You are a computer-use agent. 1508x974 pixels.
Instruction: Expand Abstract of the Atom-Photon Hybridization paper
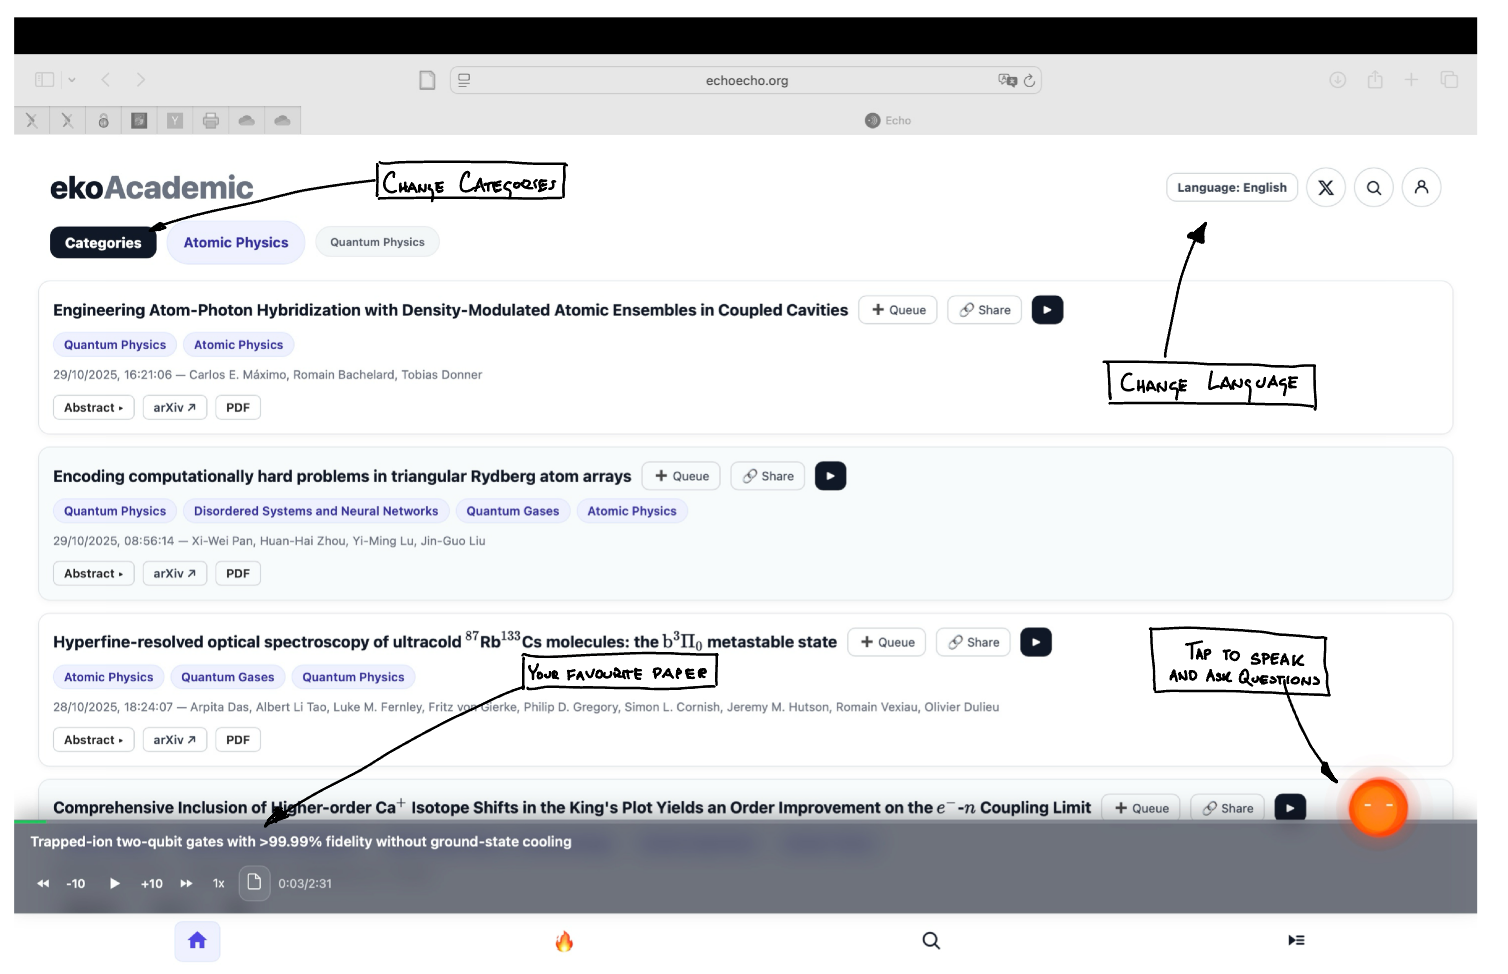pos(93,408)
